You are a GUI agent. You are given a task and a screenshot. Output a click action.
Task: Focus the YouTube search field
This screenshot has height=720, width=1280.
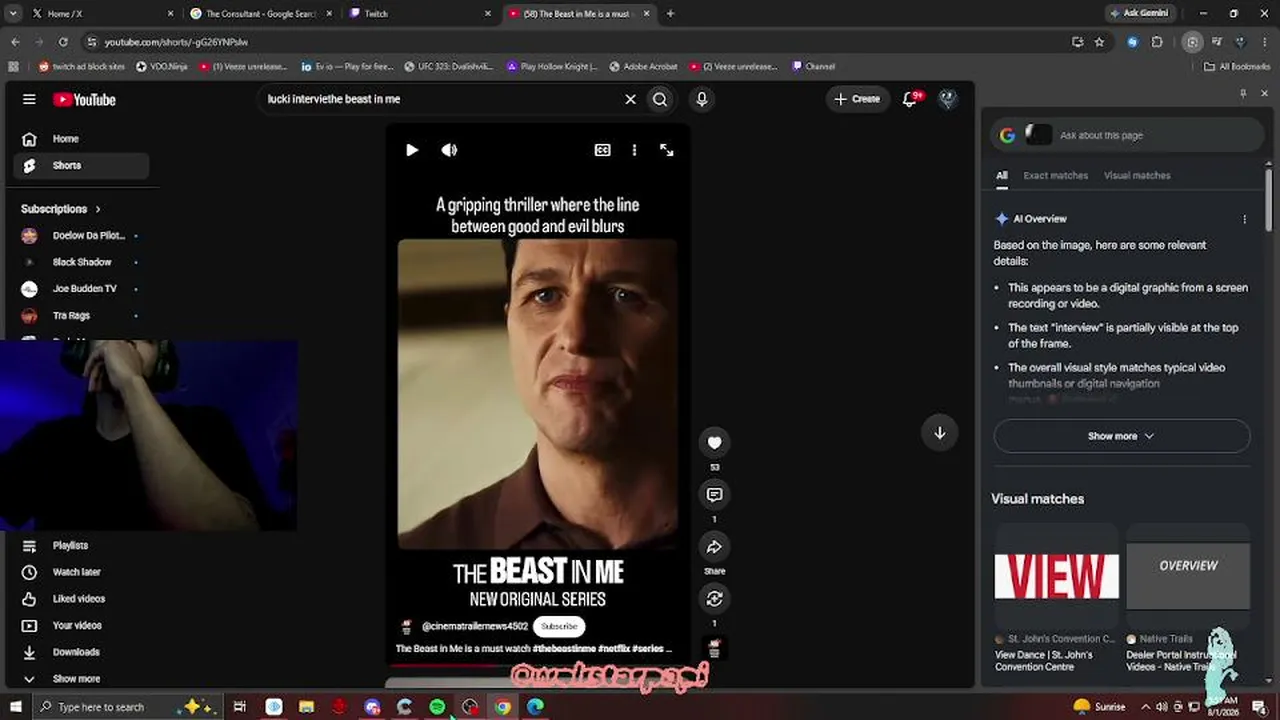440,99
